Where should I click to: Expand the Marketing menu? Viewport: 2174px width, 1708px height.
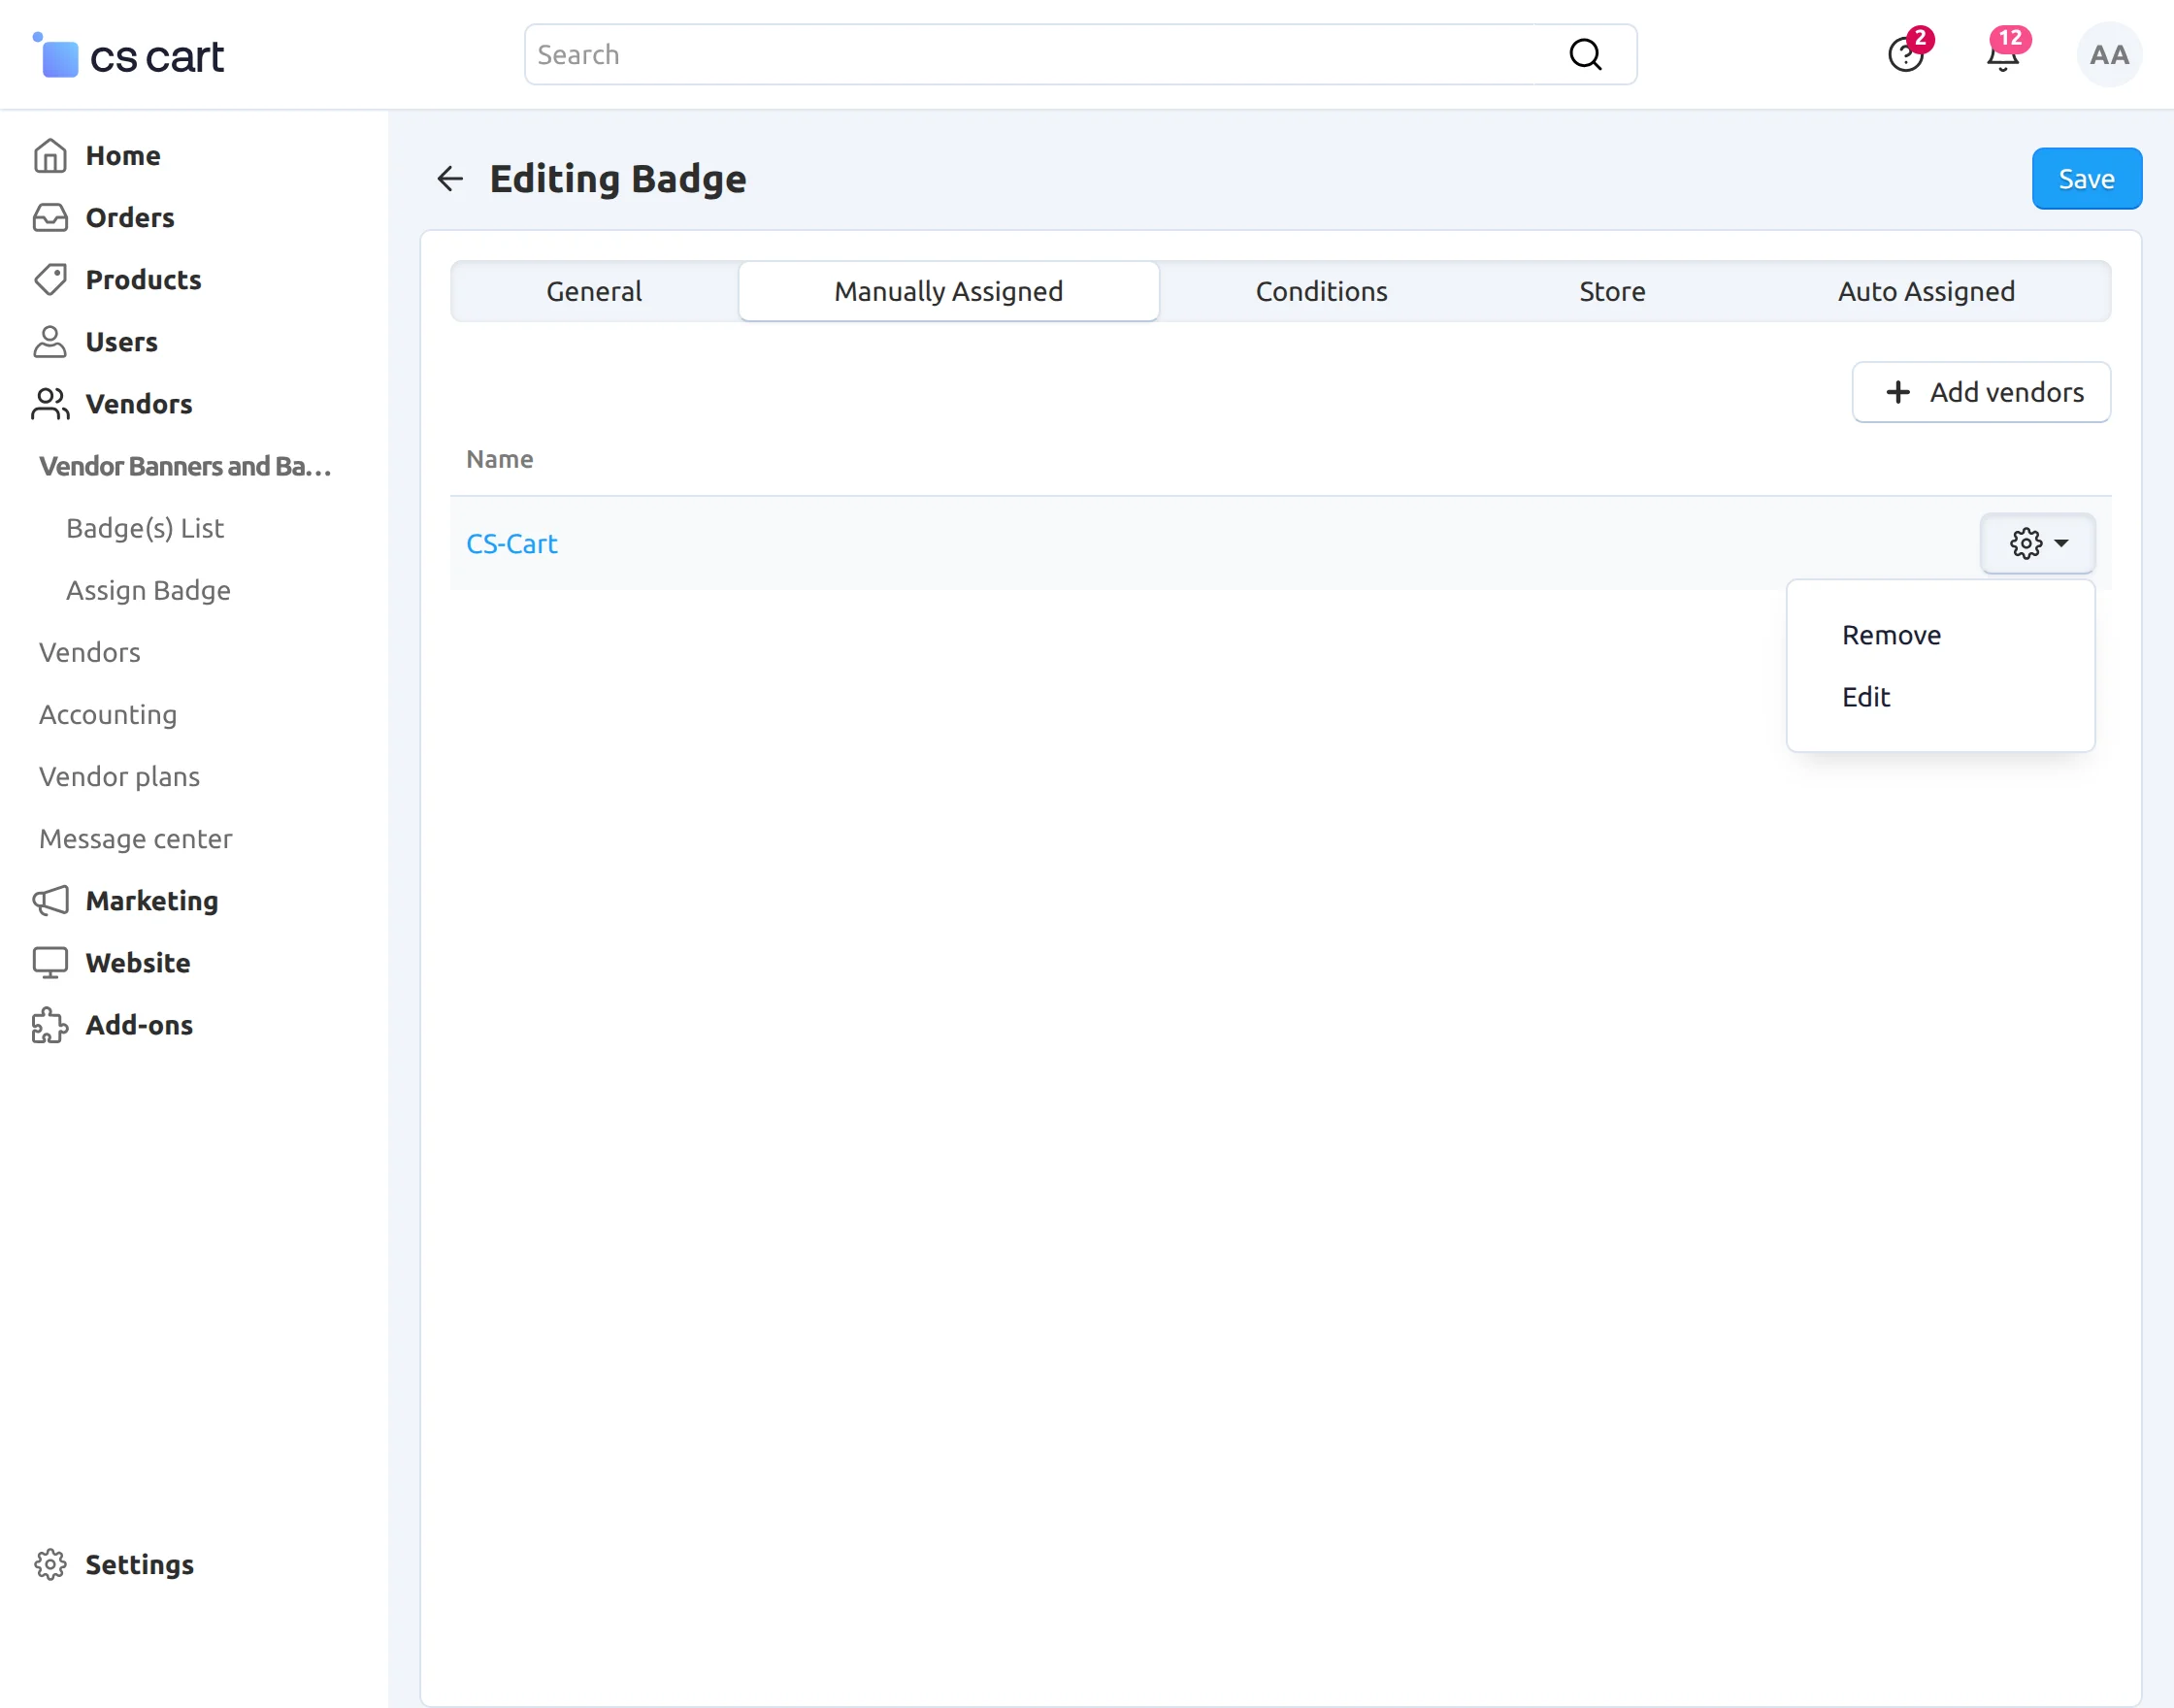coord(151,901)
